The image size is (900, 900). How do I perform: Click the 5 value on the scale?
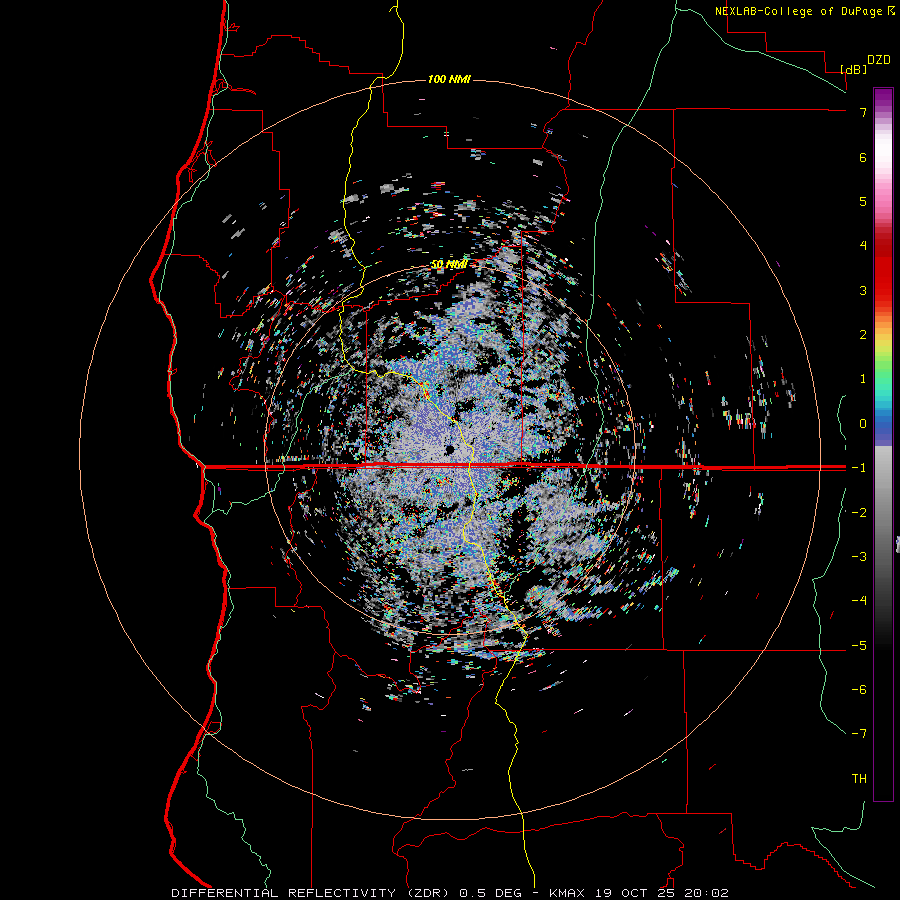click(x=863, y=201)
